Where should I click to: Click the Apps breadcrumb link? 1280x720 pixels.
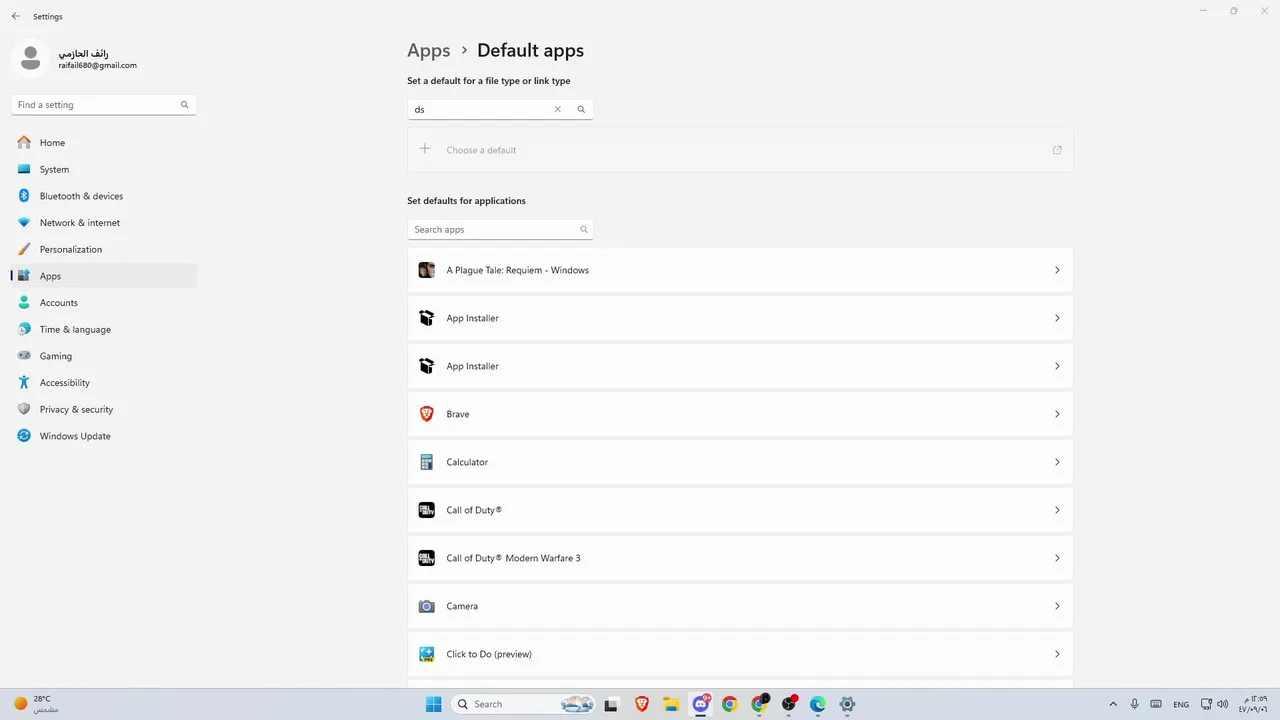429,51
